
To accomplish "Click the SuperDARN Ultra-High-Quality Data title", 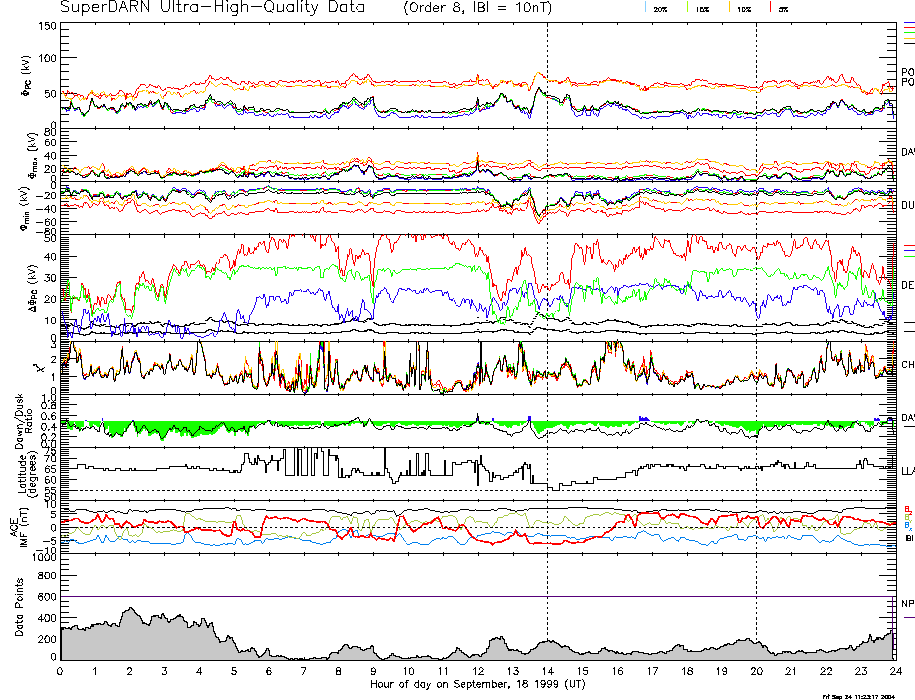I will (x=207, y=7).
